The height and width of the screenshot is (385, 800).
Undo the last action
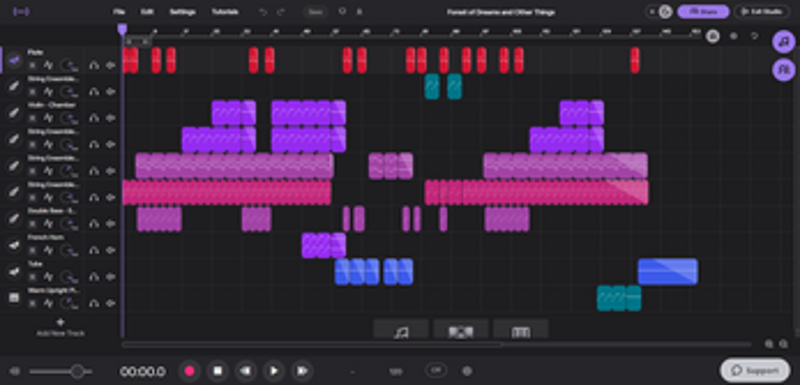[263, 12]
